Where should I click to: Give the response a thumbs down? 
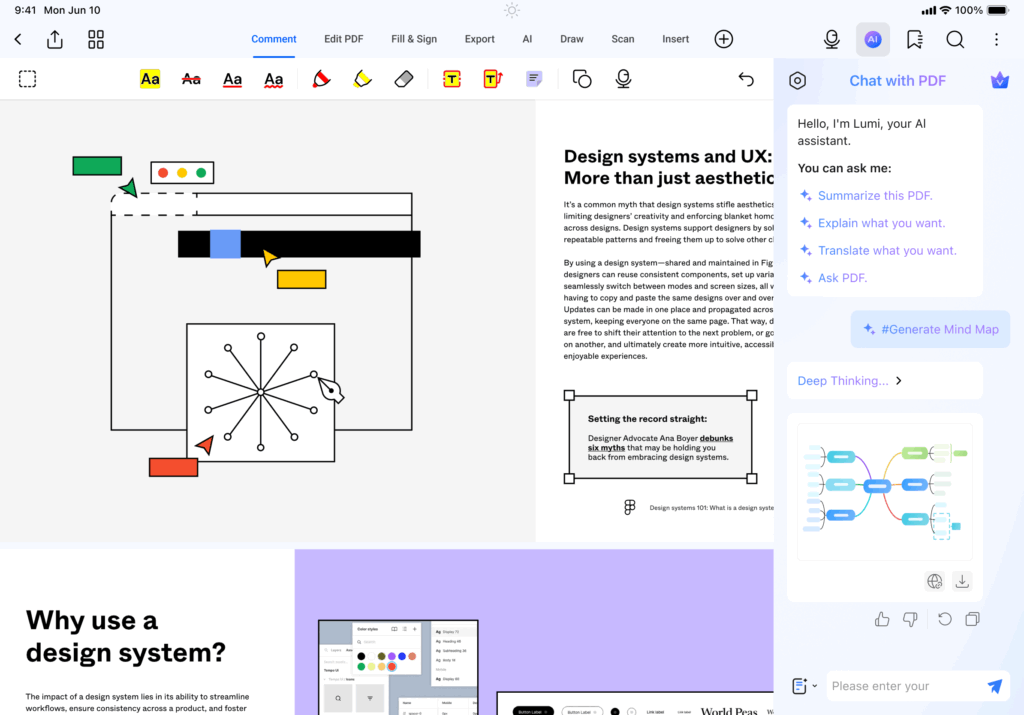pos(910,619)
